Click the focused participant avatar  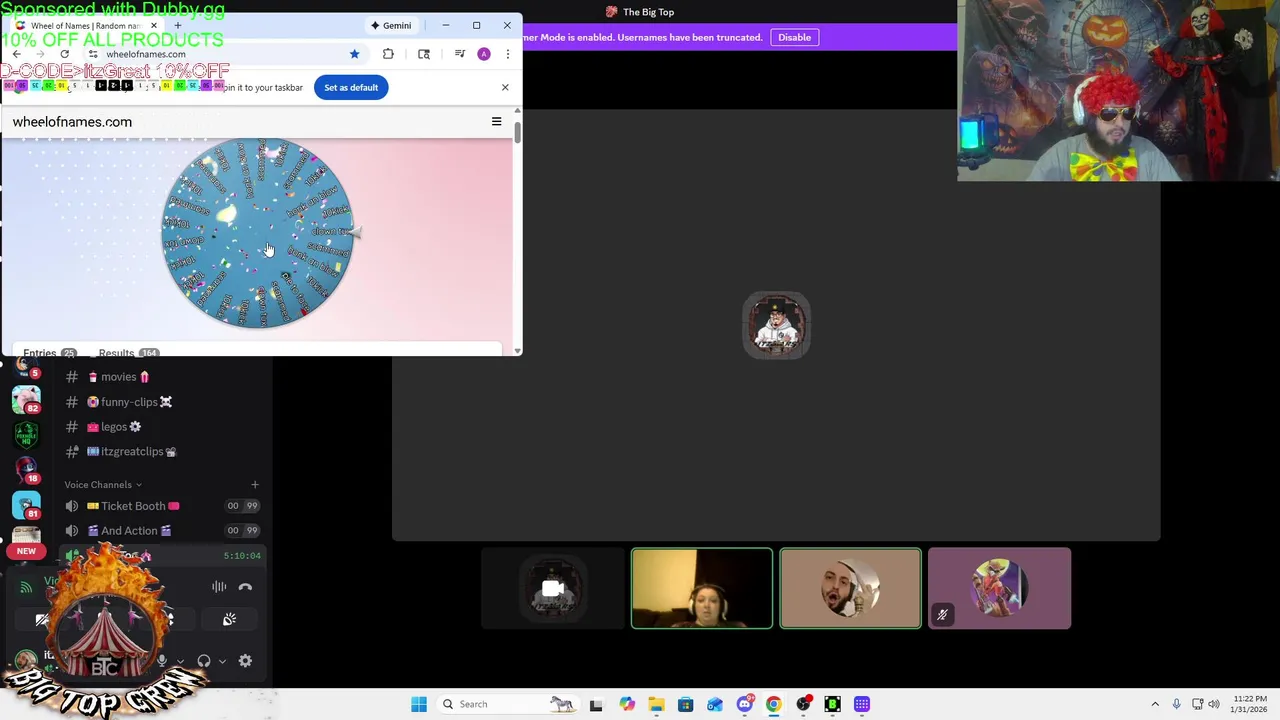coord(777,325)
